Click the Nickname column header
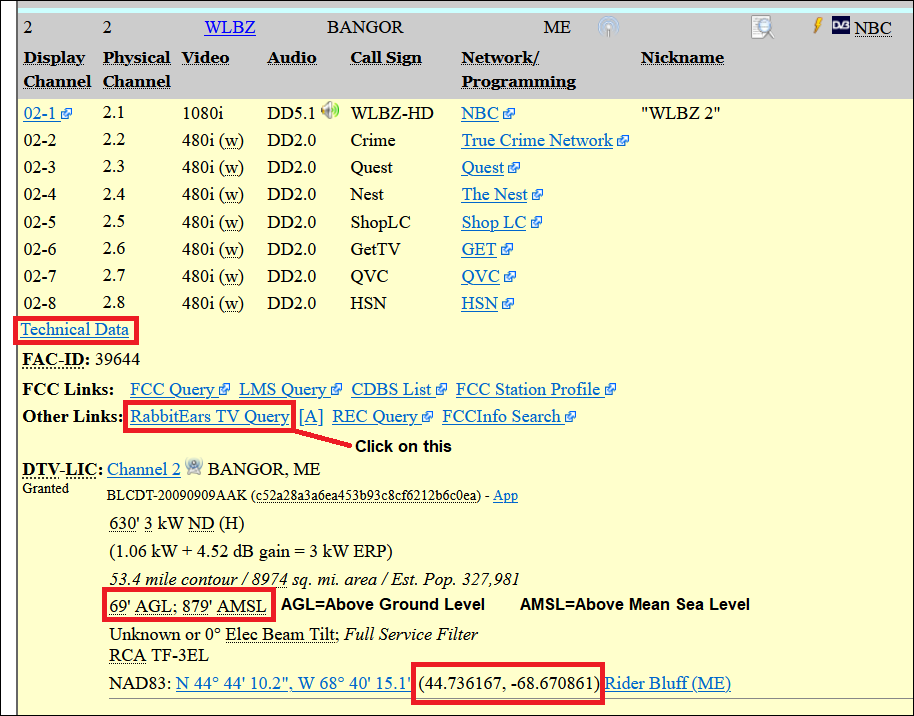This screenshot has height=716, width=914. click(682, 58)
